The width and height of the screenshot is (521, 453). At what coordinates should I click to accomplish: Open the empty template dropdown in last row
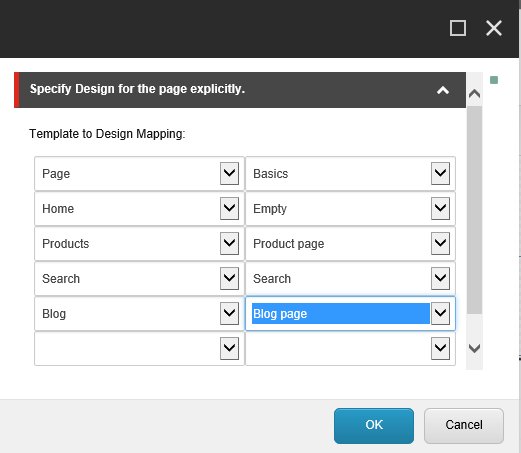point(229,348)
